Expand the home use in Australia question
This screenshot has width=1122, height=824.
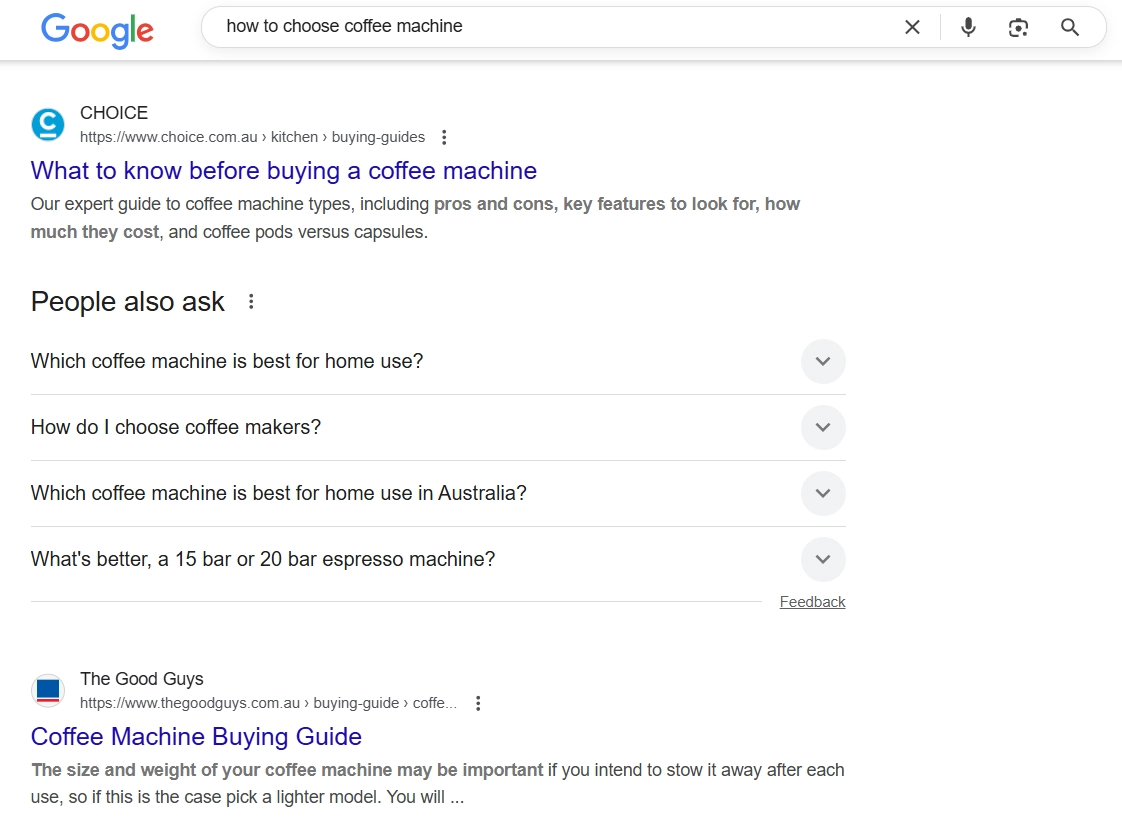point(822,493)
